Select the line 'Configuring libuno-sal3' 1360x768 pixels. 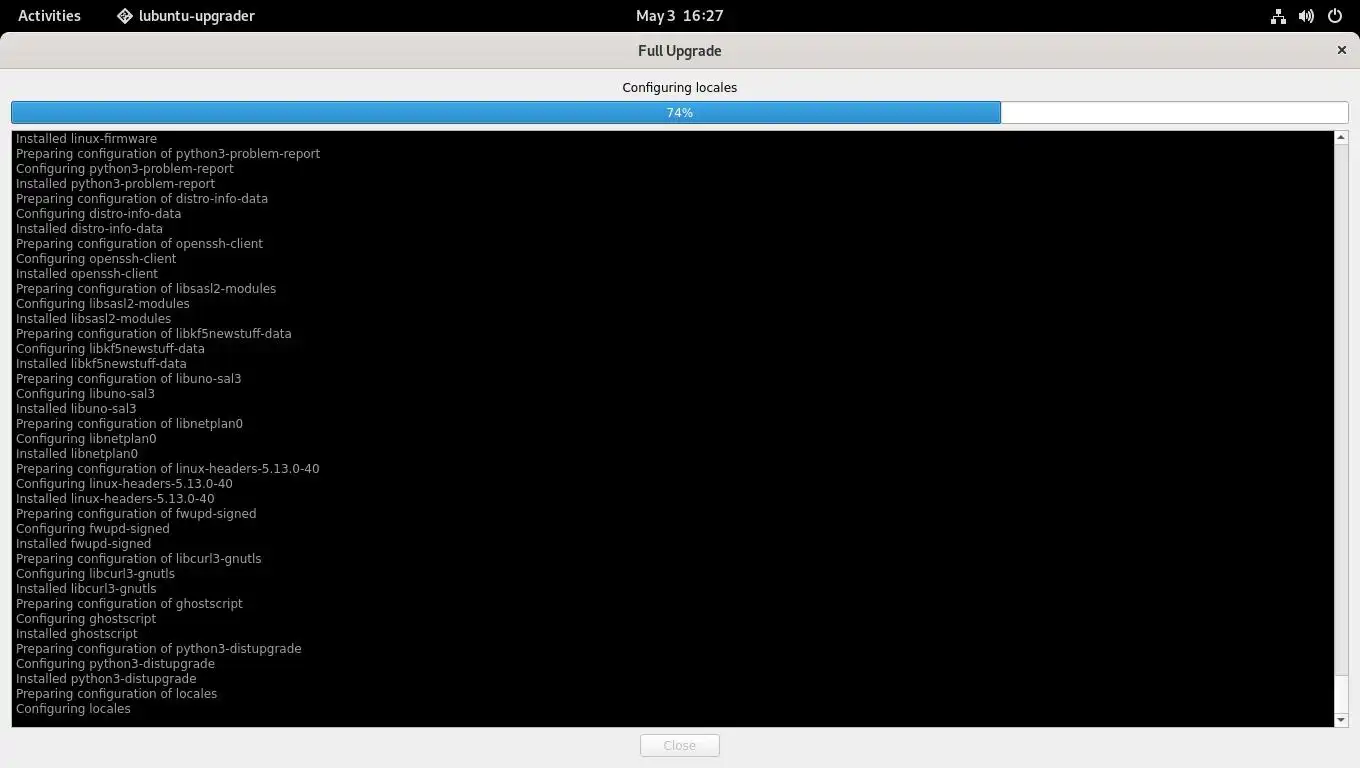[x=85, y=394]
